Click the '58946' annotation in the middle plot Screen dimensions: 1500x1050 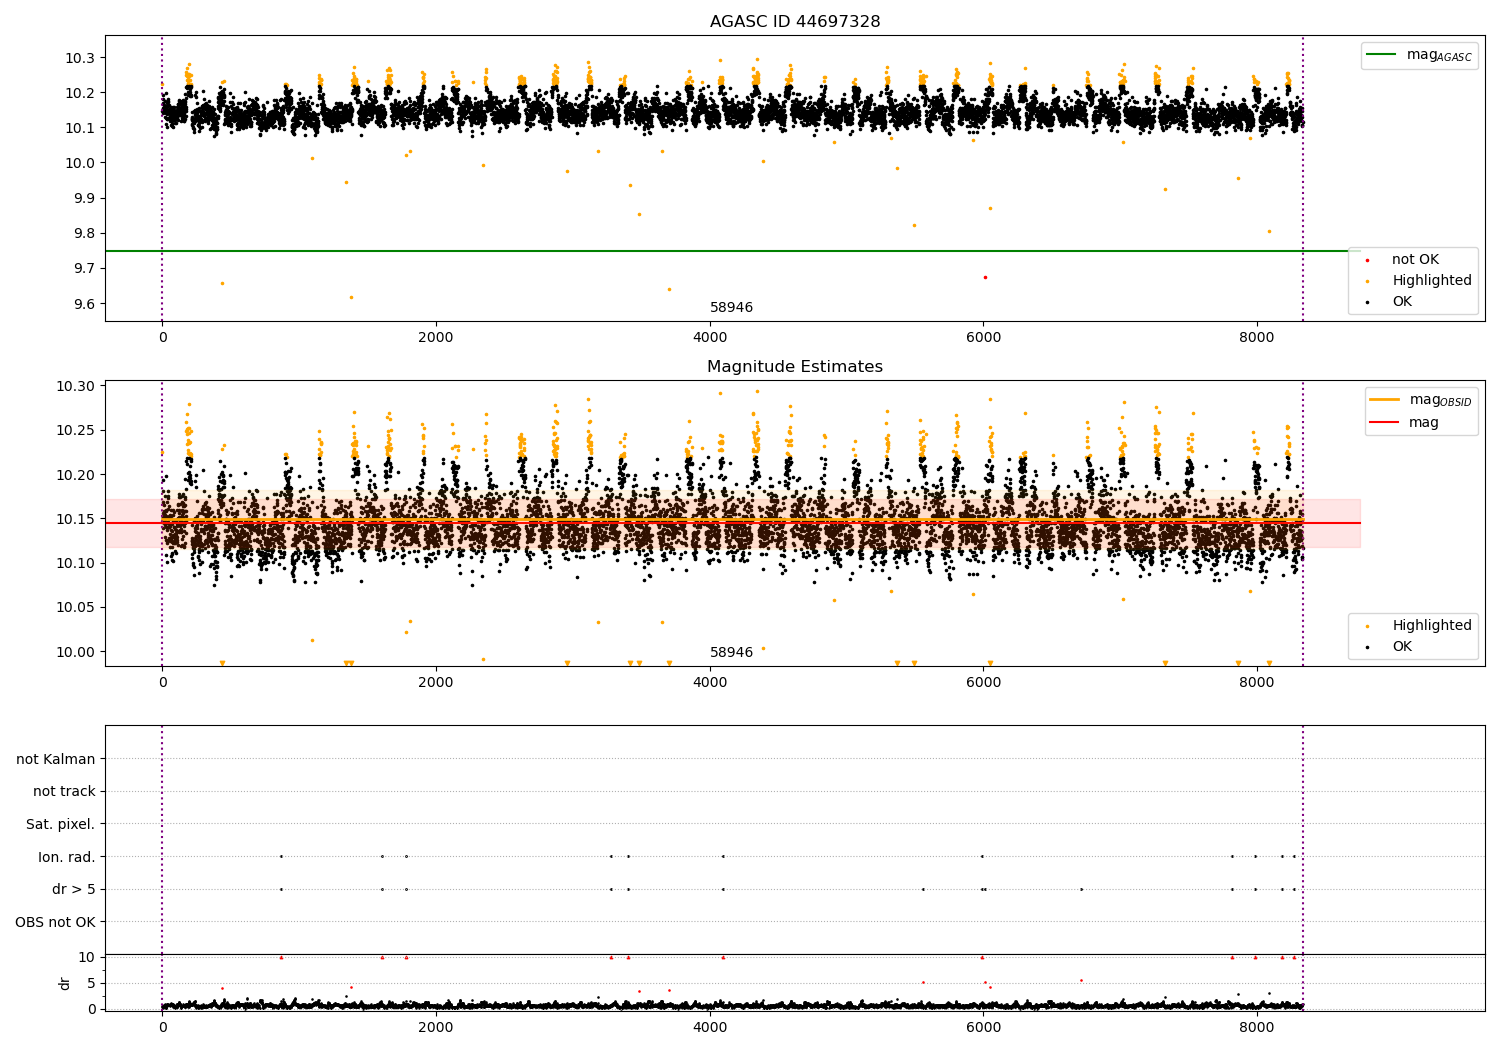(731, 653)
